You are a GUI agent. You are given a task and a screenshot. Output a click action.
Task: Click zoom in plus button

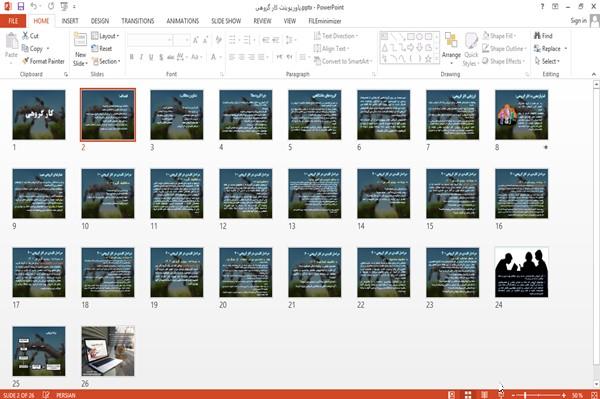(x=564, y=395)
